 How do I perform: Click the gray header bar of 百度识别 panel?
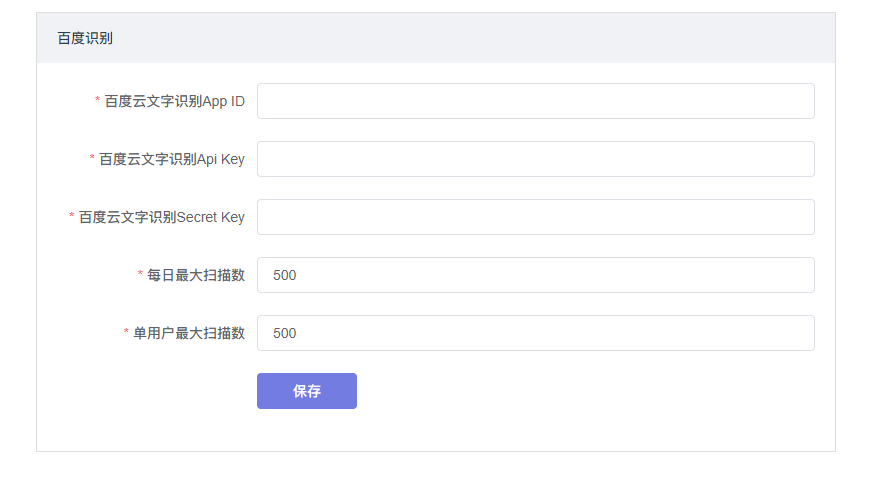pos(436,38)
